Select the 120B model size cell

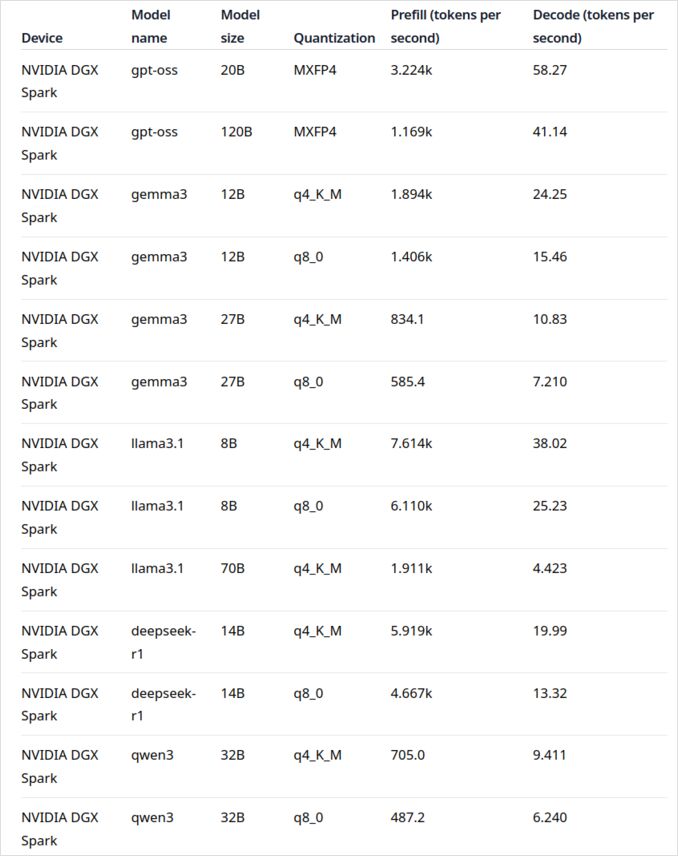point(237,132)
